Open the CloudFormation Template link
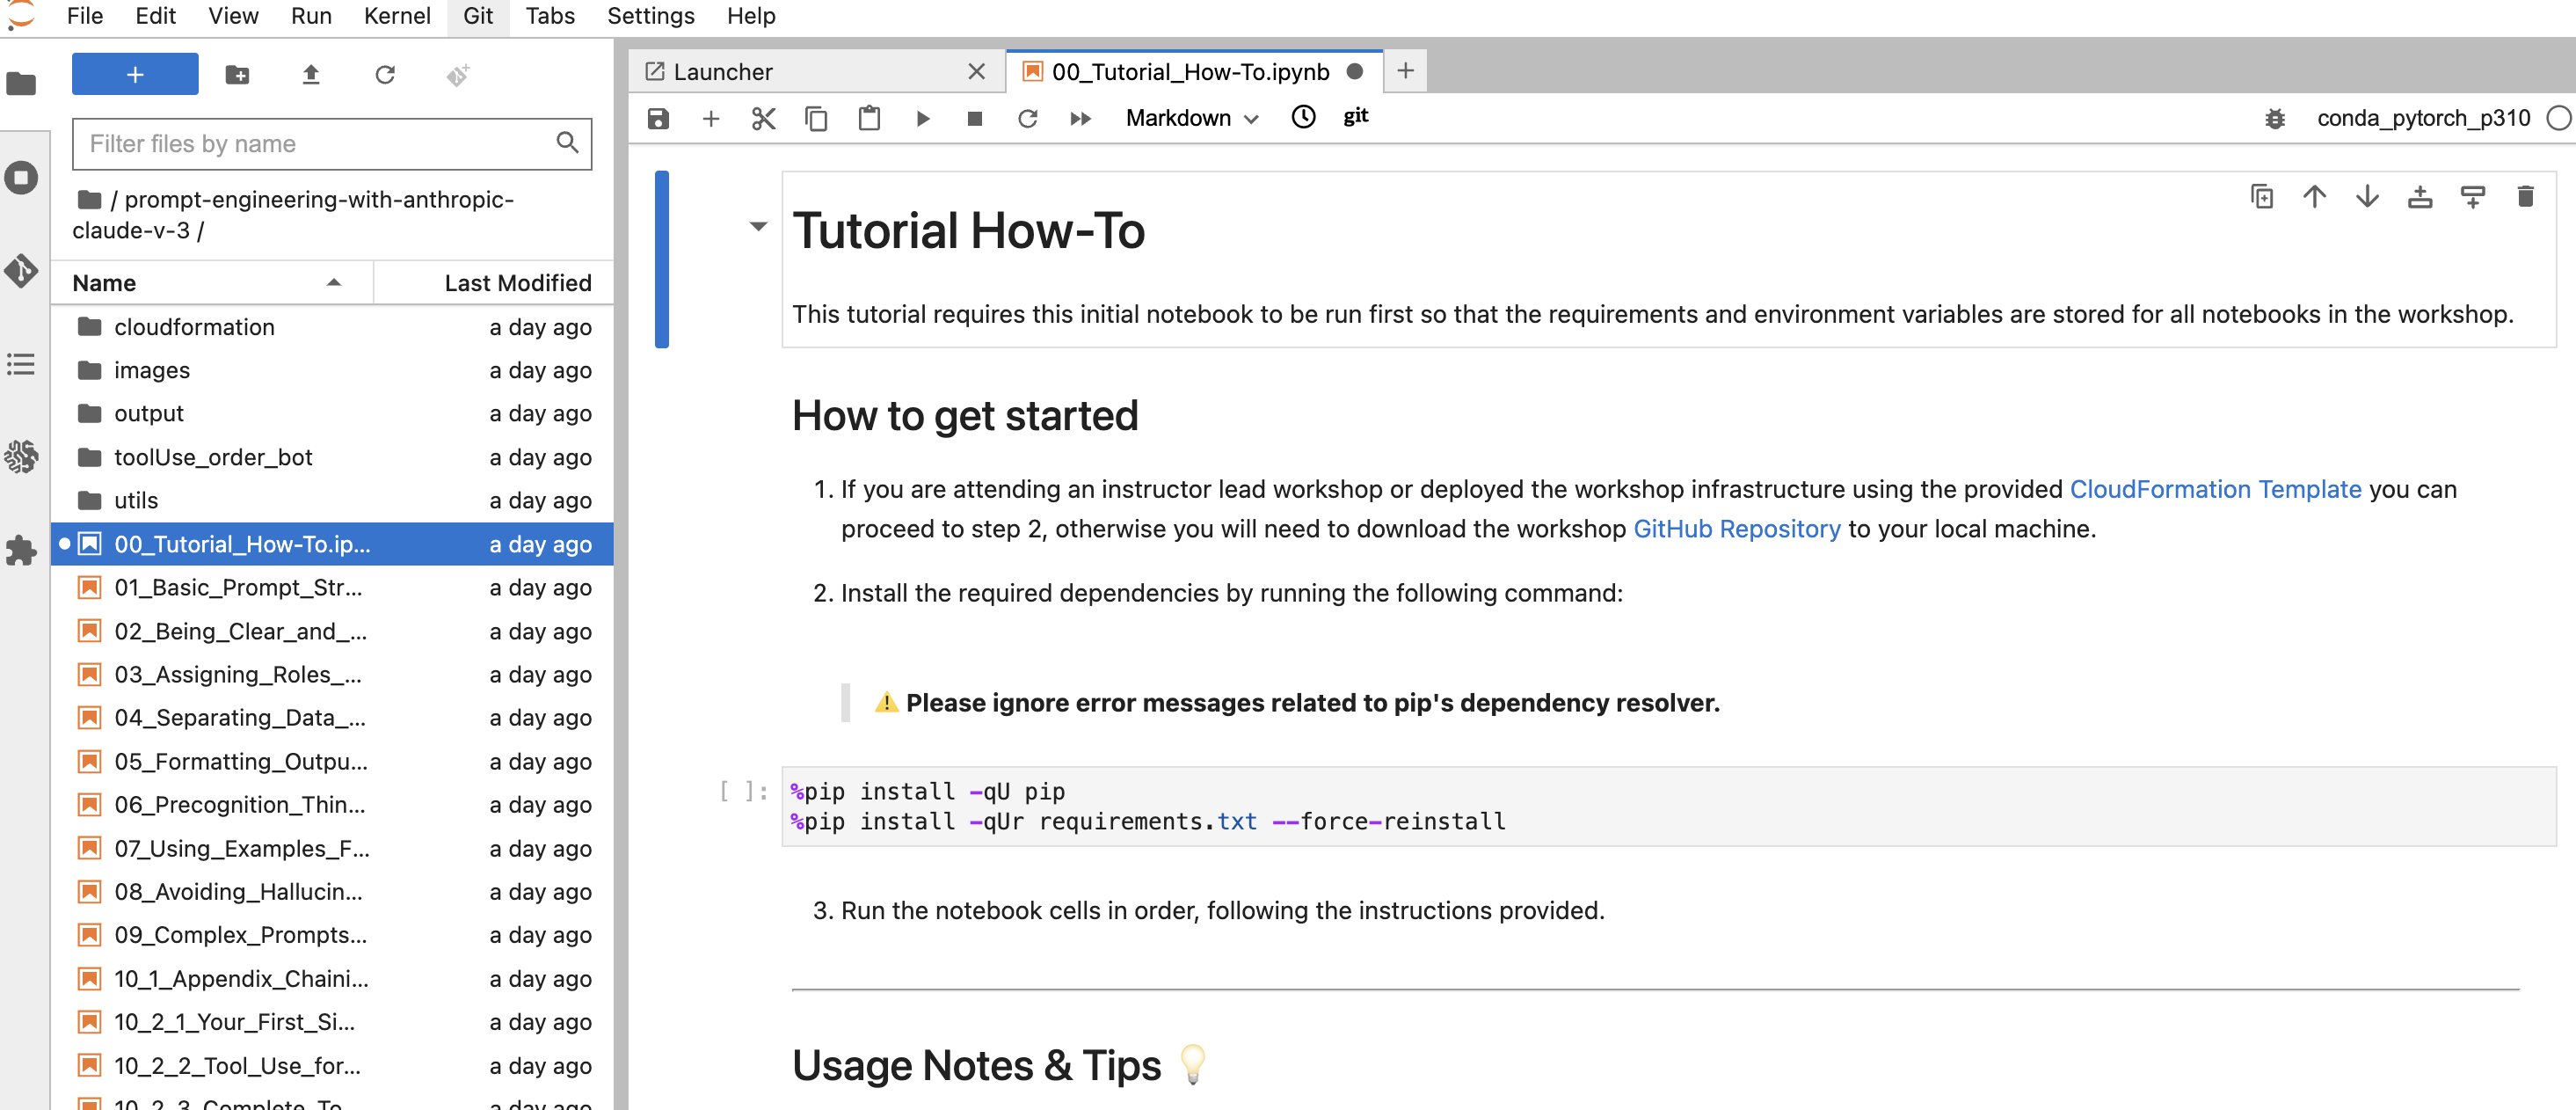 point(2214,489)
